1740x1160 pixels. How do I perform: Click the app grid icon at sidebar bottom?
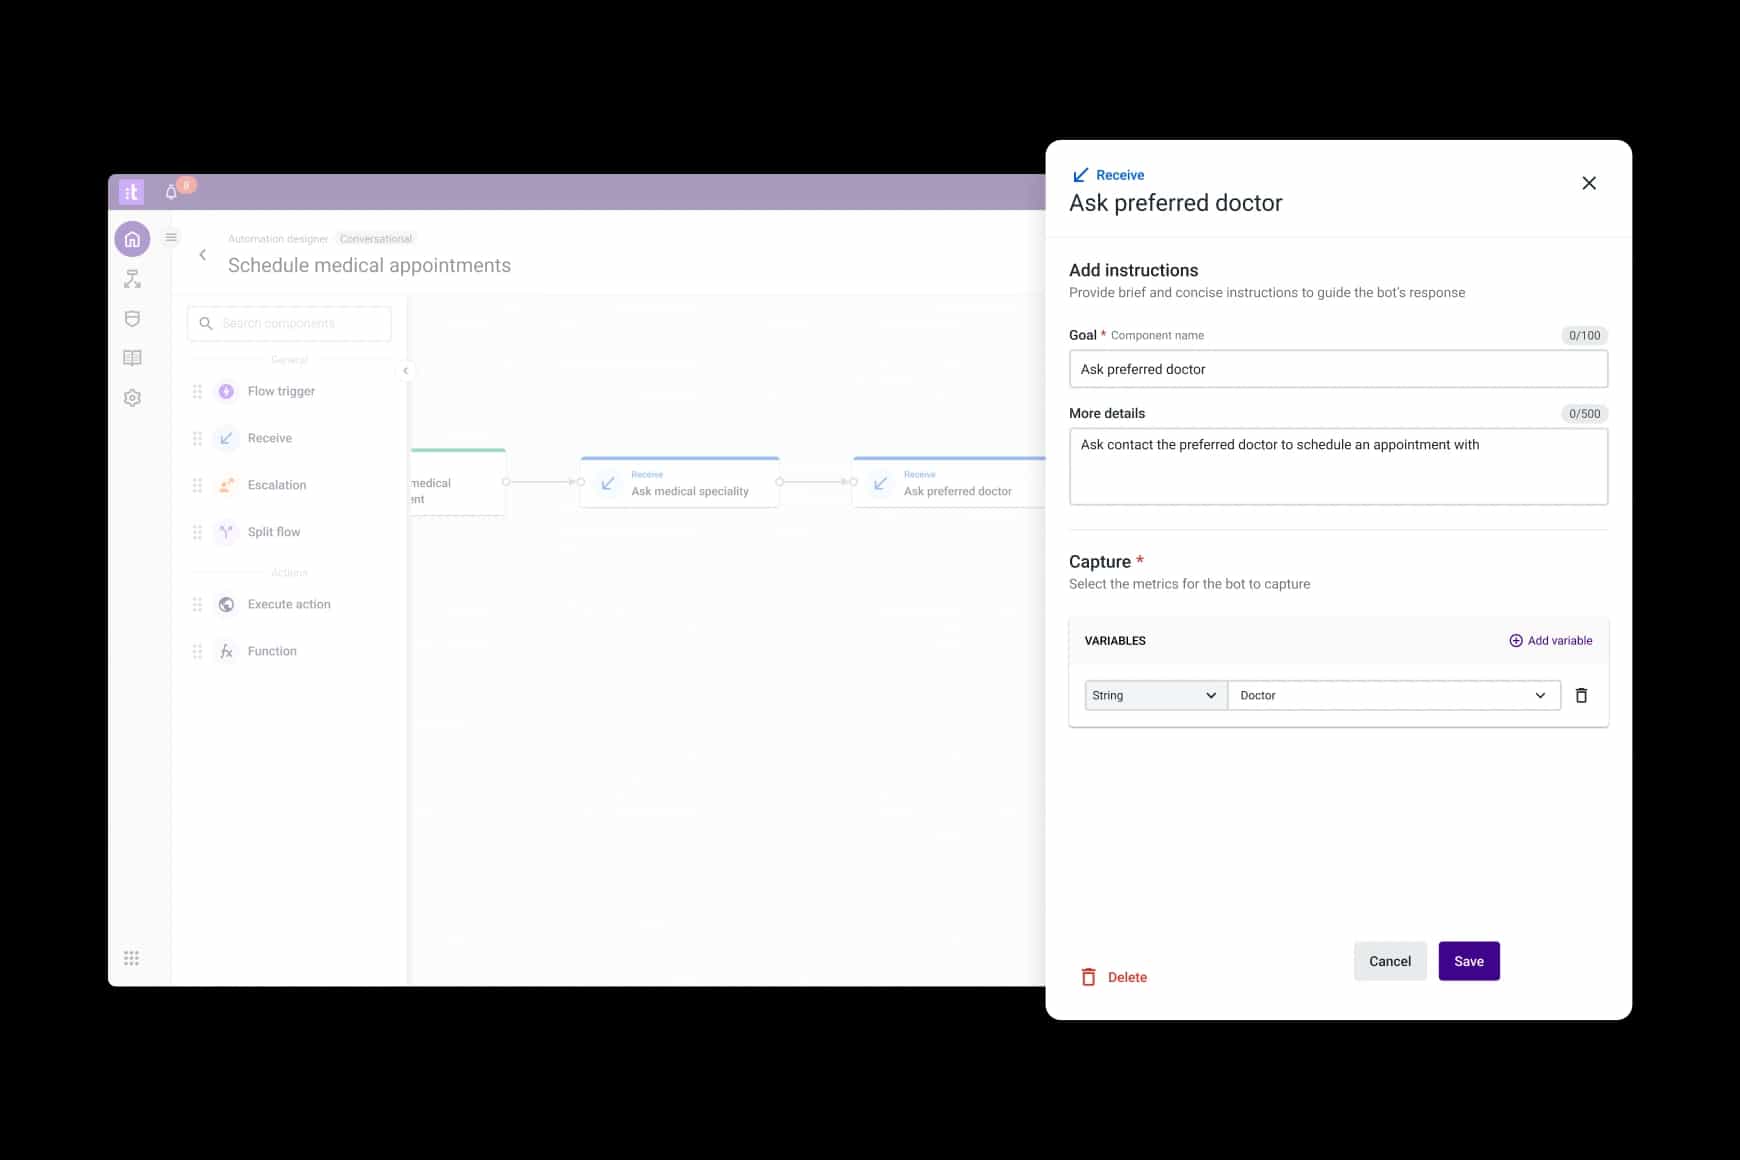coord(131,957)
